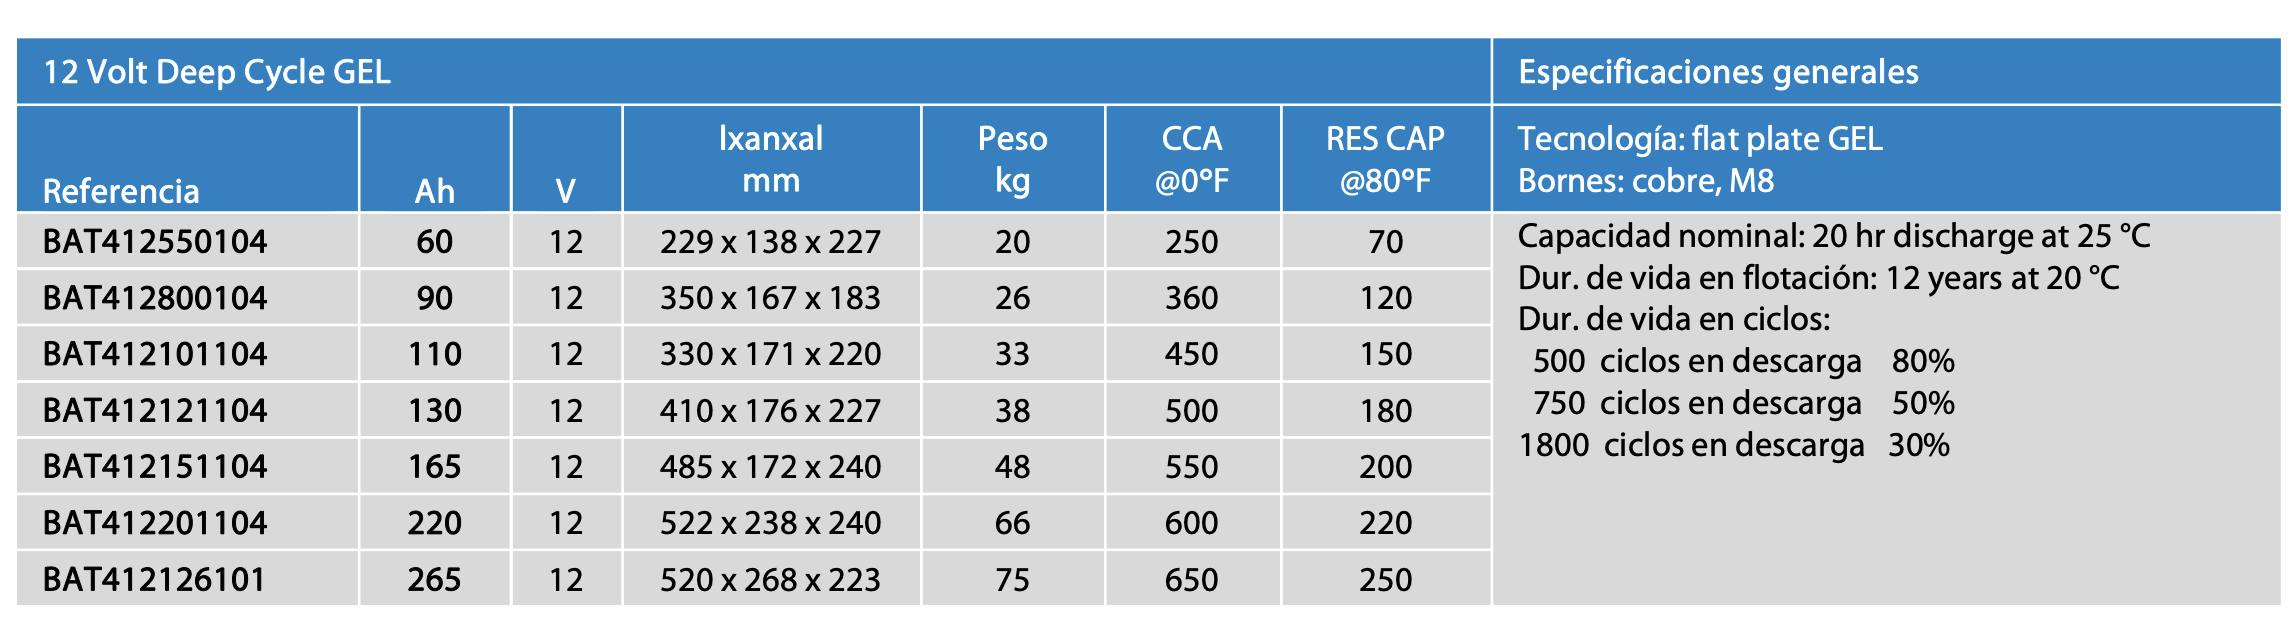Select the 'Capacidad nominal' specification line
This screenshot has height=622, width=2290.
pyautogui.click(x=1833, y=236)
